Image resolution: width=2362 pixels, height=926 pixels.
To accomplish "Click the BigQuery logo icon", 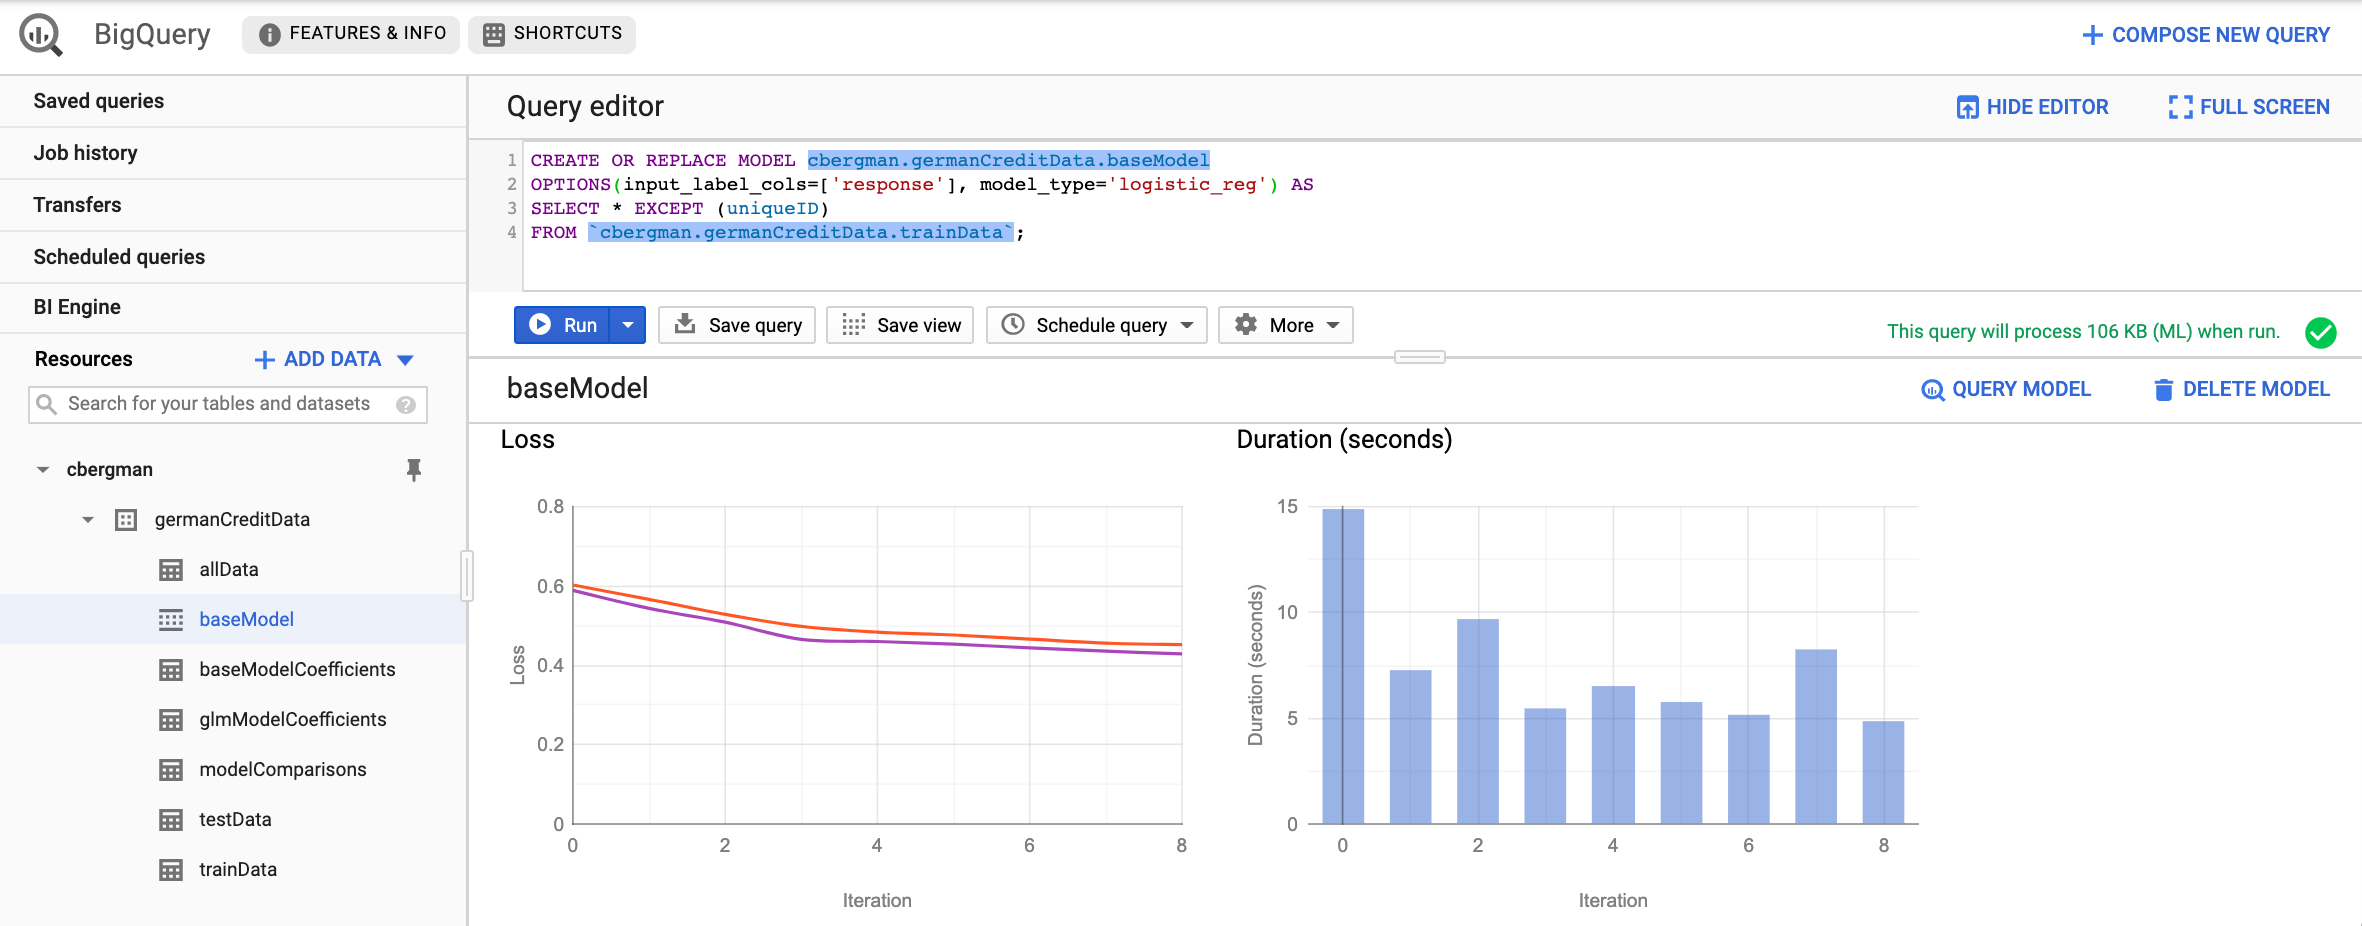I will pyautogui.click(x=40, y=33).
